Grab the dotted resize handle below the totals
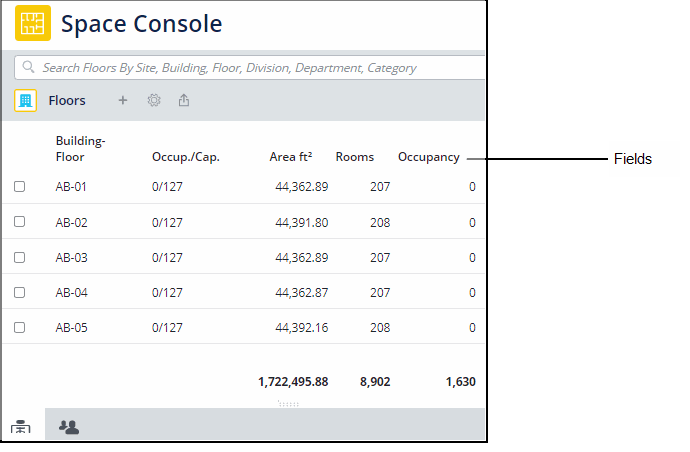This screenshot has width=690, height=452. click(x=288, y=403)
